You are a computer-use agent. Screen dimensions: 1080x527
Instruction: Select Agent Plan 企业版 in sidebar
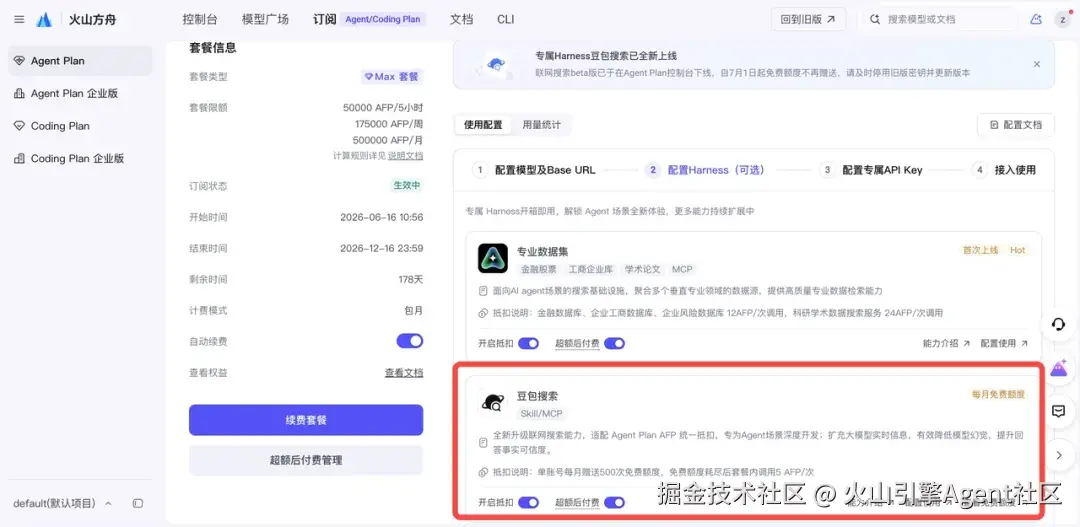click(80, 93)
